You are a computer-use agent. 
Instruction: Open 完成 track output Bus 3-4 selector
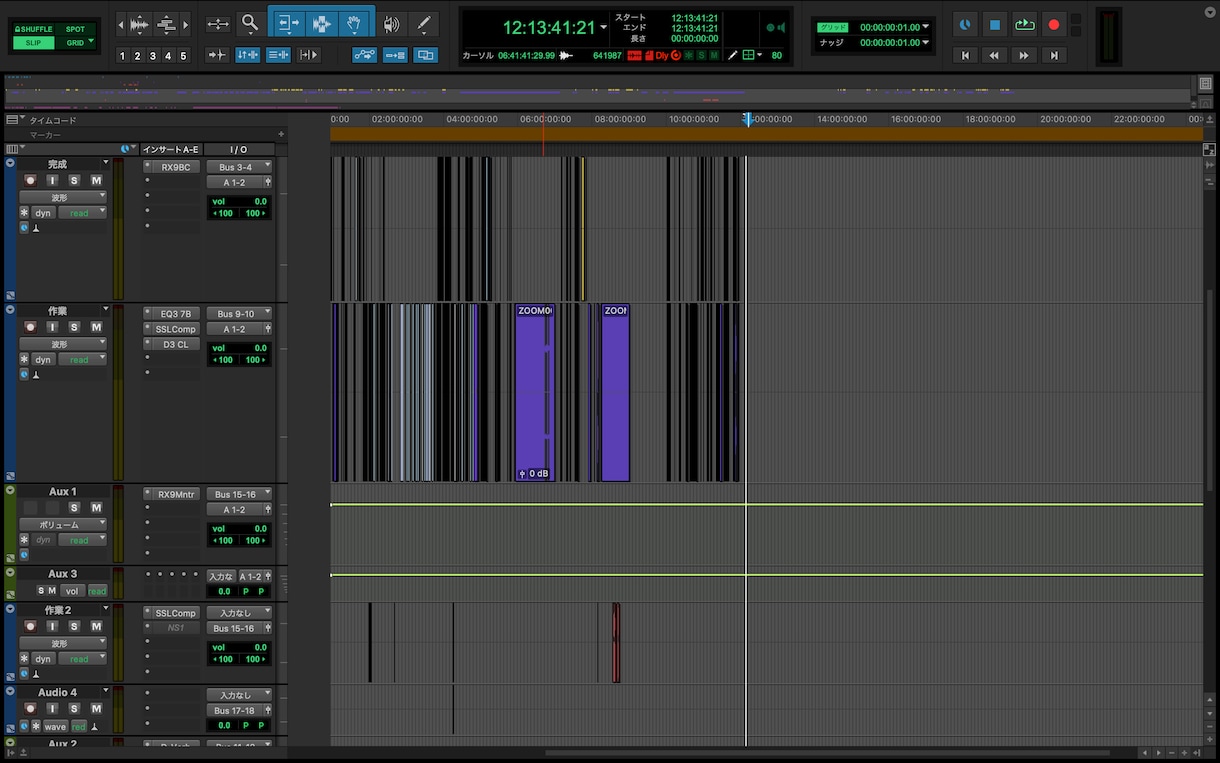[239, 167]
